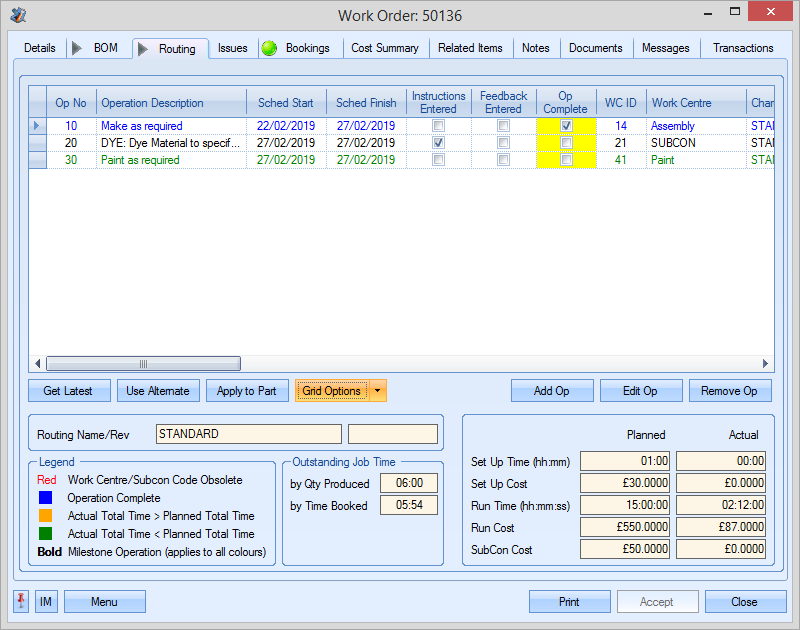Click the horizontal scrollbar under the grid

click(143, 363)
